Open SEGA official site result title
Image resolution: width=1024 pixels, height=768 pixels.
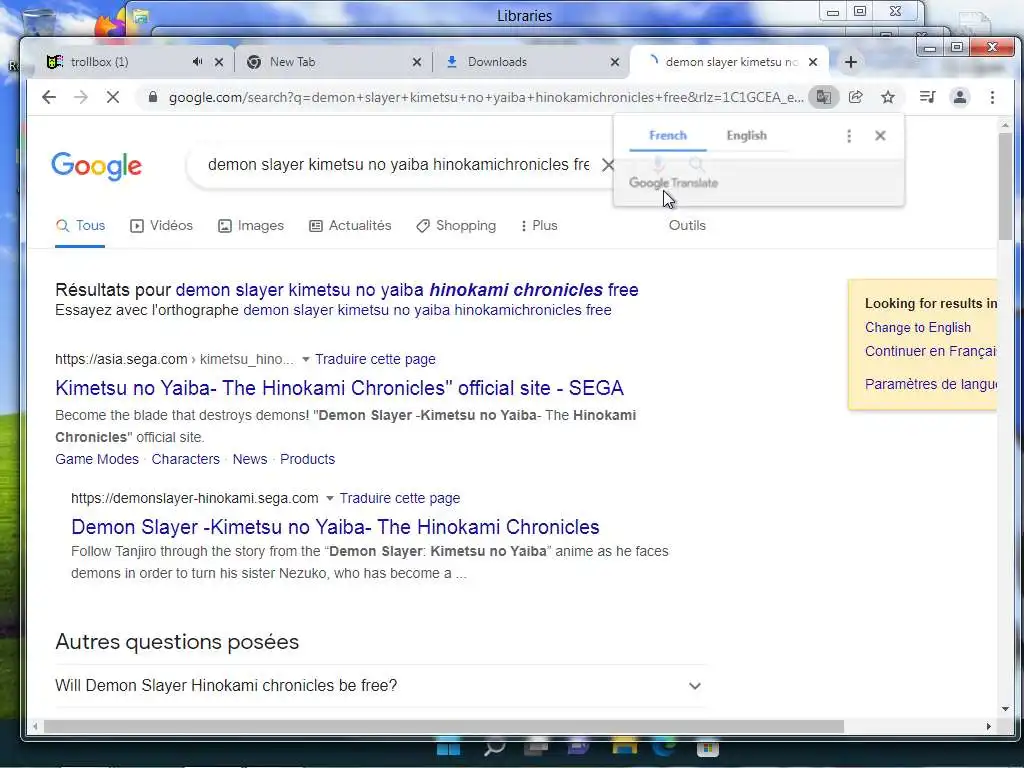pyautogui.click(x=340, y=389)
